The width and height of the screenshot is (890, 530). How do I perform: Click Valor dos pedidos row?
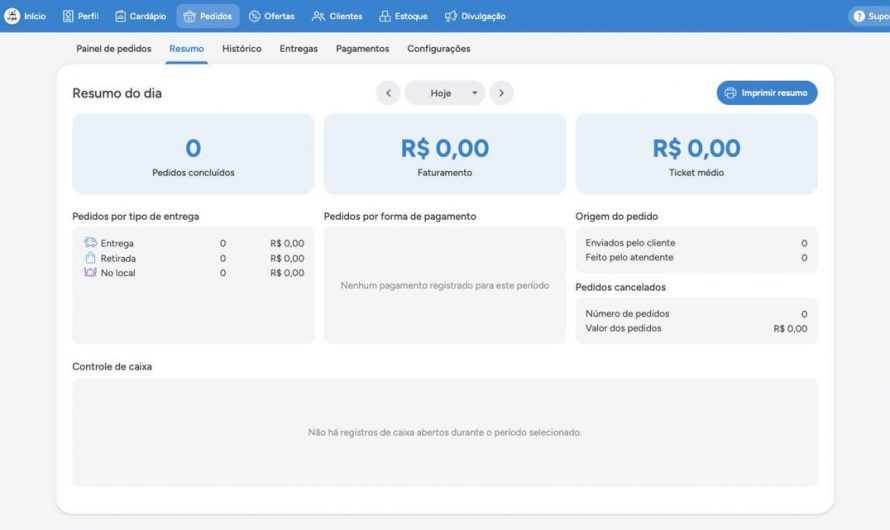(696, 329)
